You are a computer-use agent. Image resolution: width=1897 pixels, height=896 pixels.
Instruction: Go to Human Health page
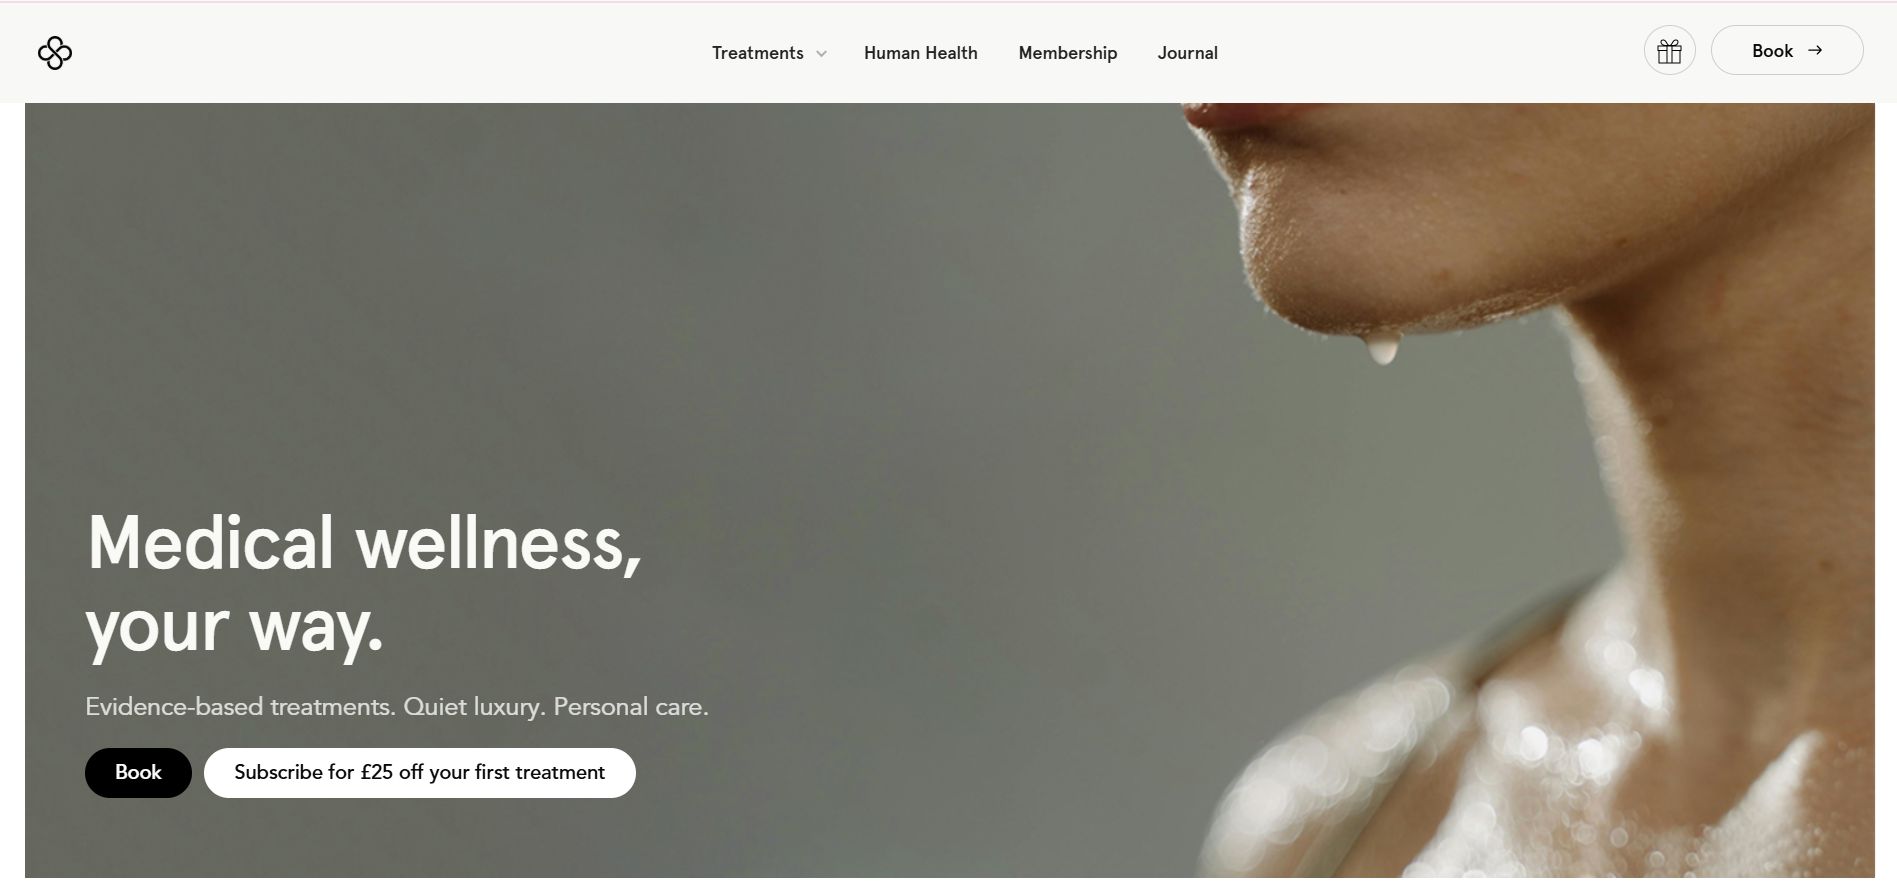coord(921,53)
